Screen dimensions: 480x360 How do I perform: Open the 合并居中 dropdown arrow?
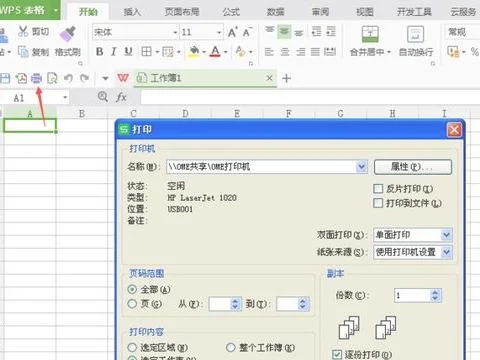[x=389, y=52]
